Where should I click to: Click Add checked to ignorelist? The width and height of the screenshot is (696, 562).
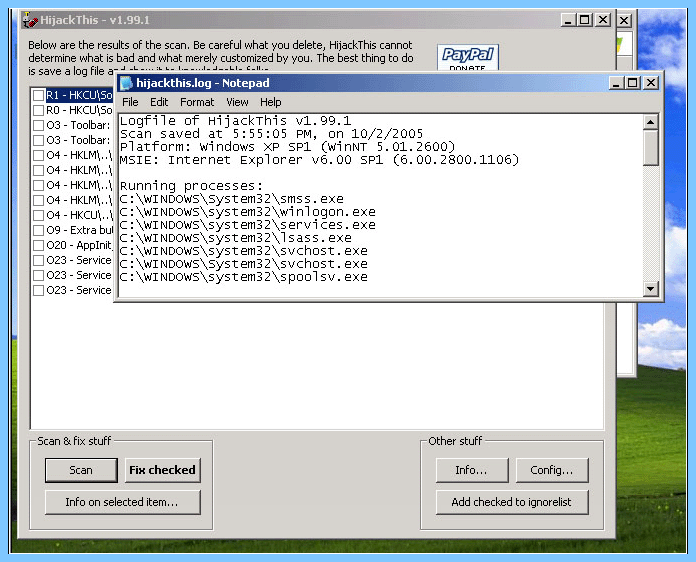click(x=512, y=502)
